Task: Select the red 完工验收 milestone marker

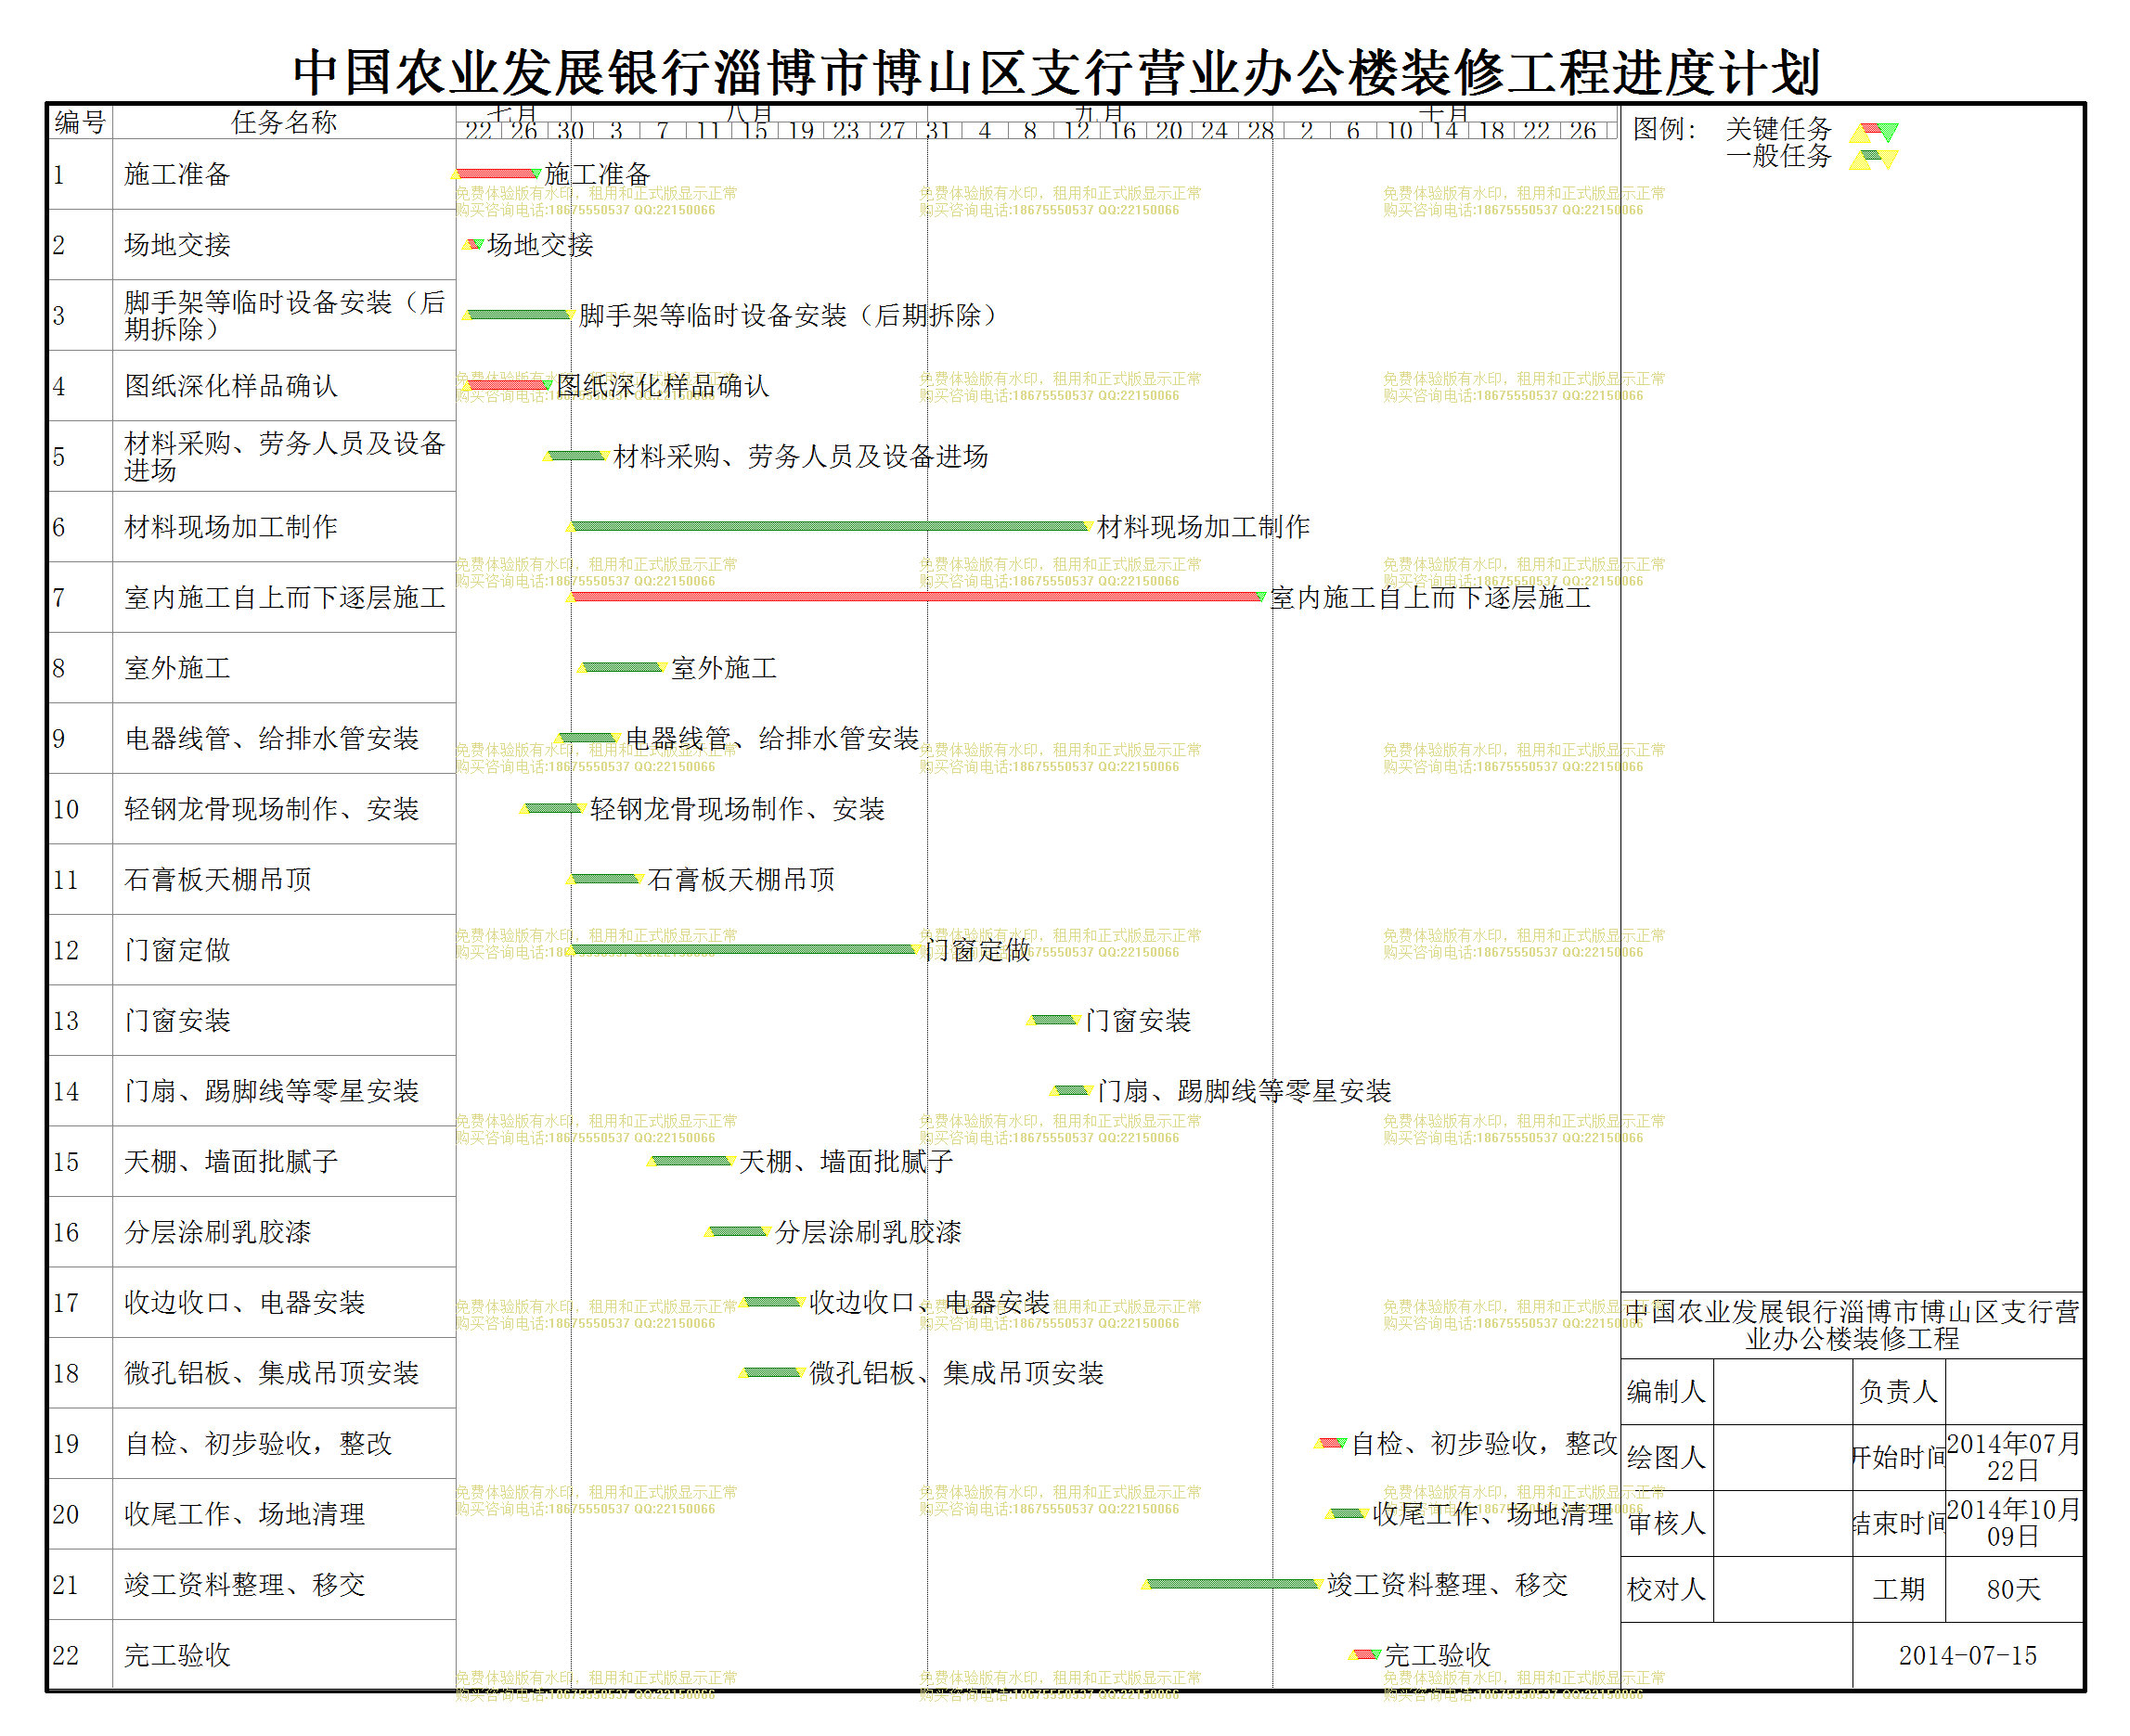Action: [x=1365, y=1654]
